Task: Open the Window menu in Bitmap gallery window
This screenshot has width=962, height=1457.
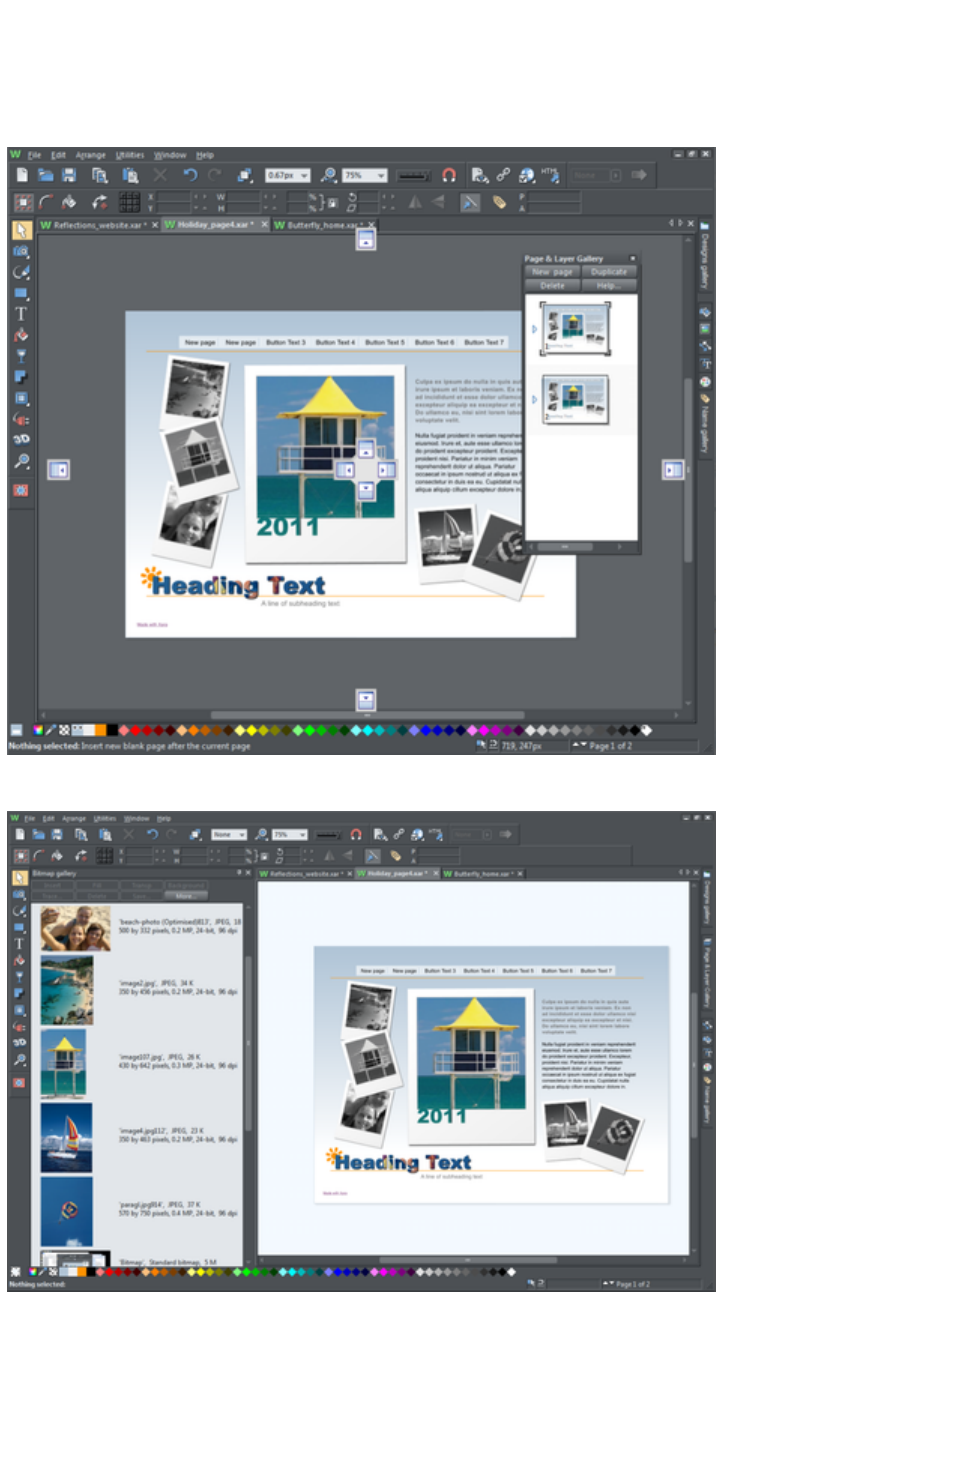Action: [136, 818]
